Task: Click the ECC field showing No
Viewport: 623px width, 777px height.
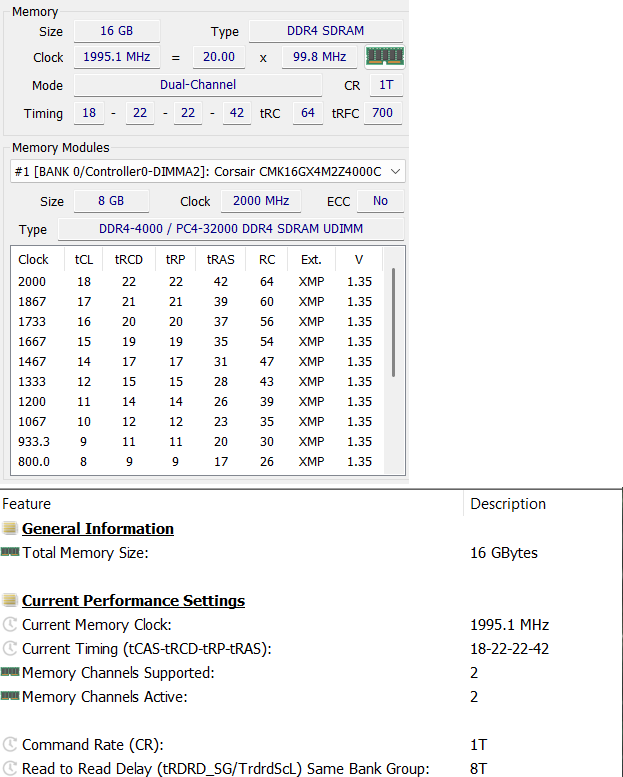Action: tap(381, 201)
